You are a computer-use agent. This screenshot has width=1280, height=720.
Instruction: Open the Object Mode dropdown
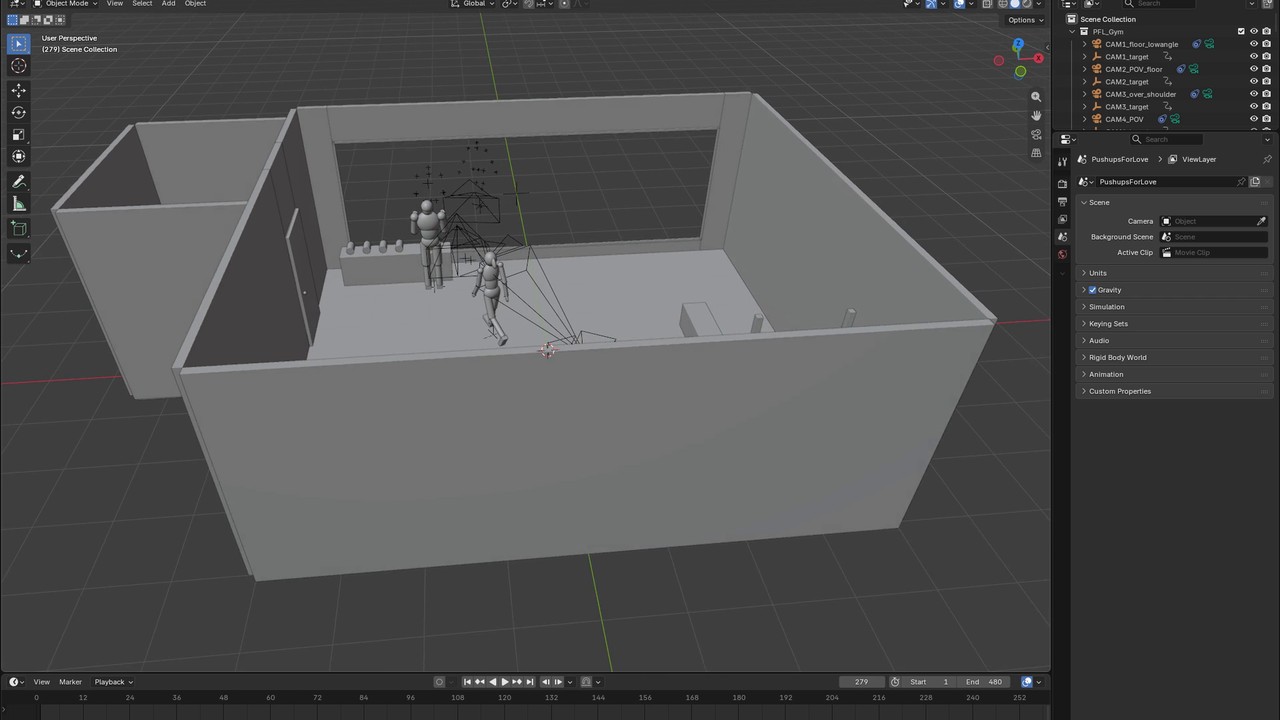point(65,4)
